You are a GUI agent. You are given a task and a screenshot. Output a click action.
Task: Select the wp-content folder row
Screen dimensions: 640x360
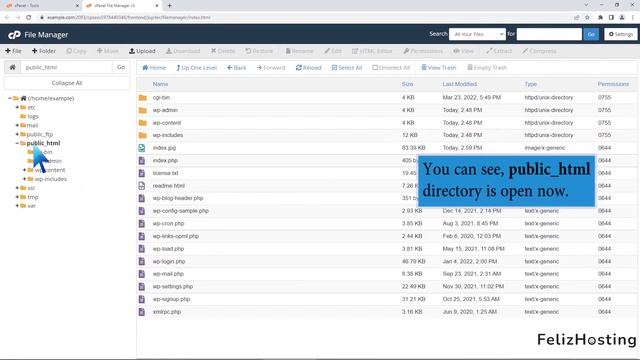click(387, 123)
